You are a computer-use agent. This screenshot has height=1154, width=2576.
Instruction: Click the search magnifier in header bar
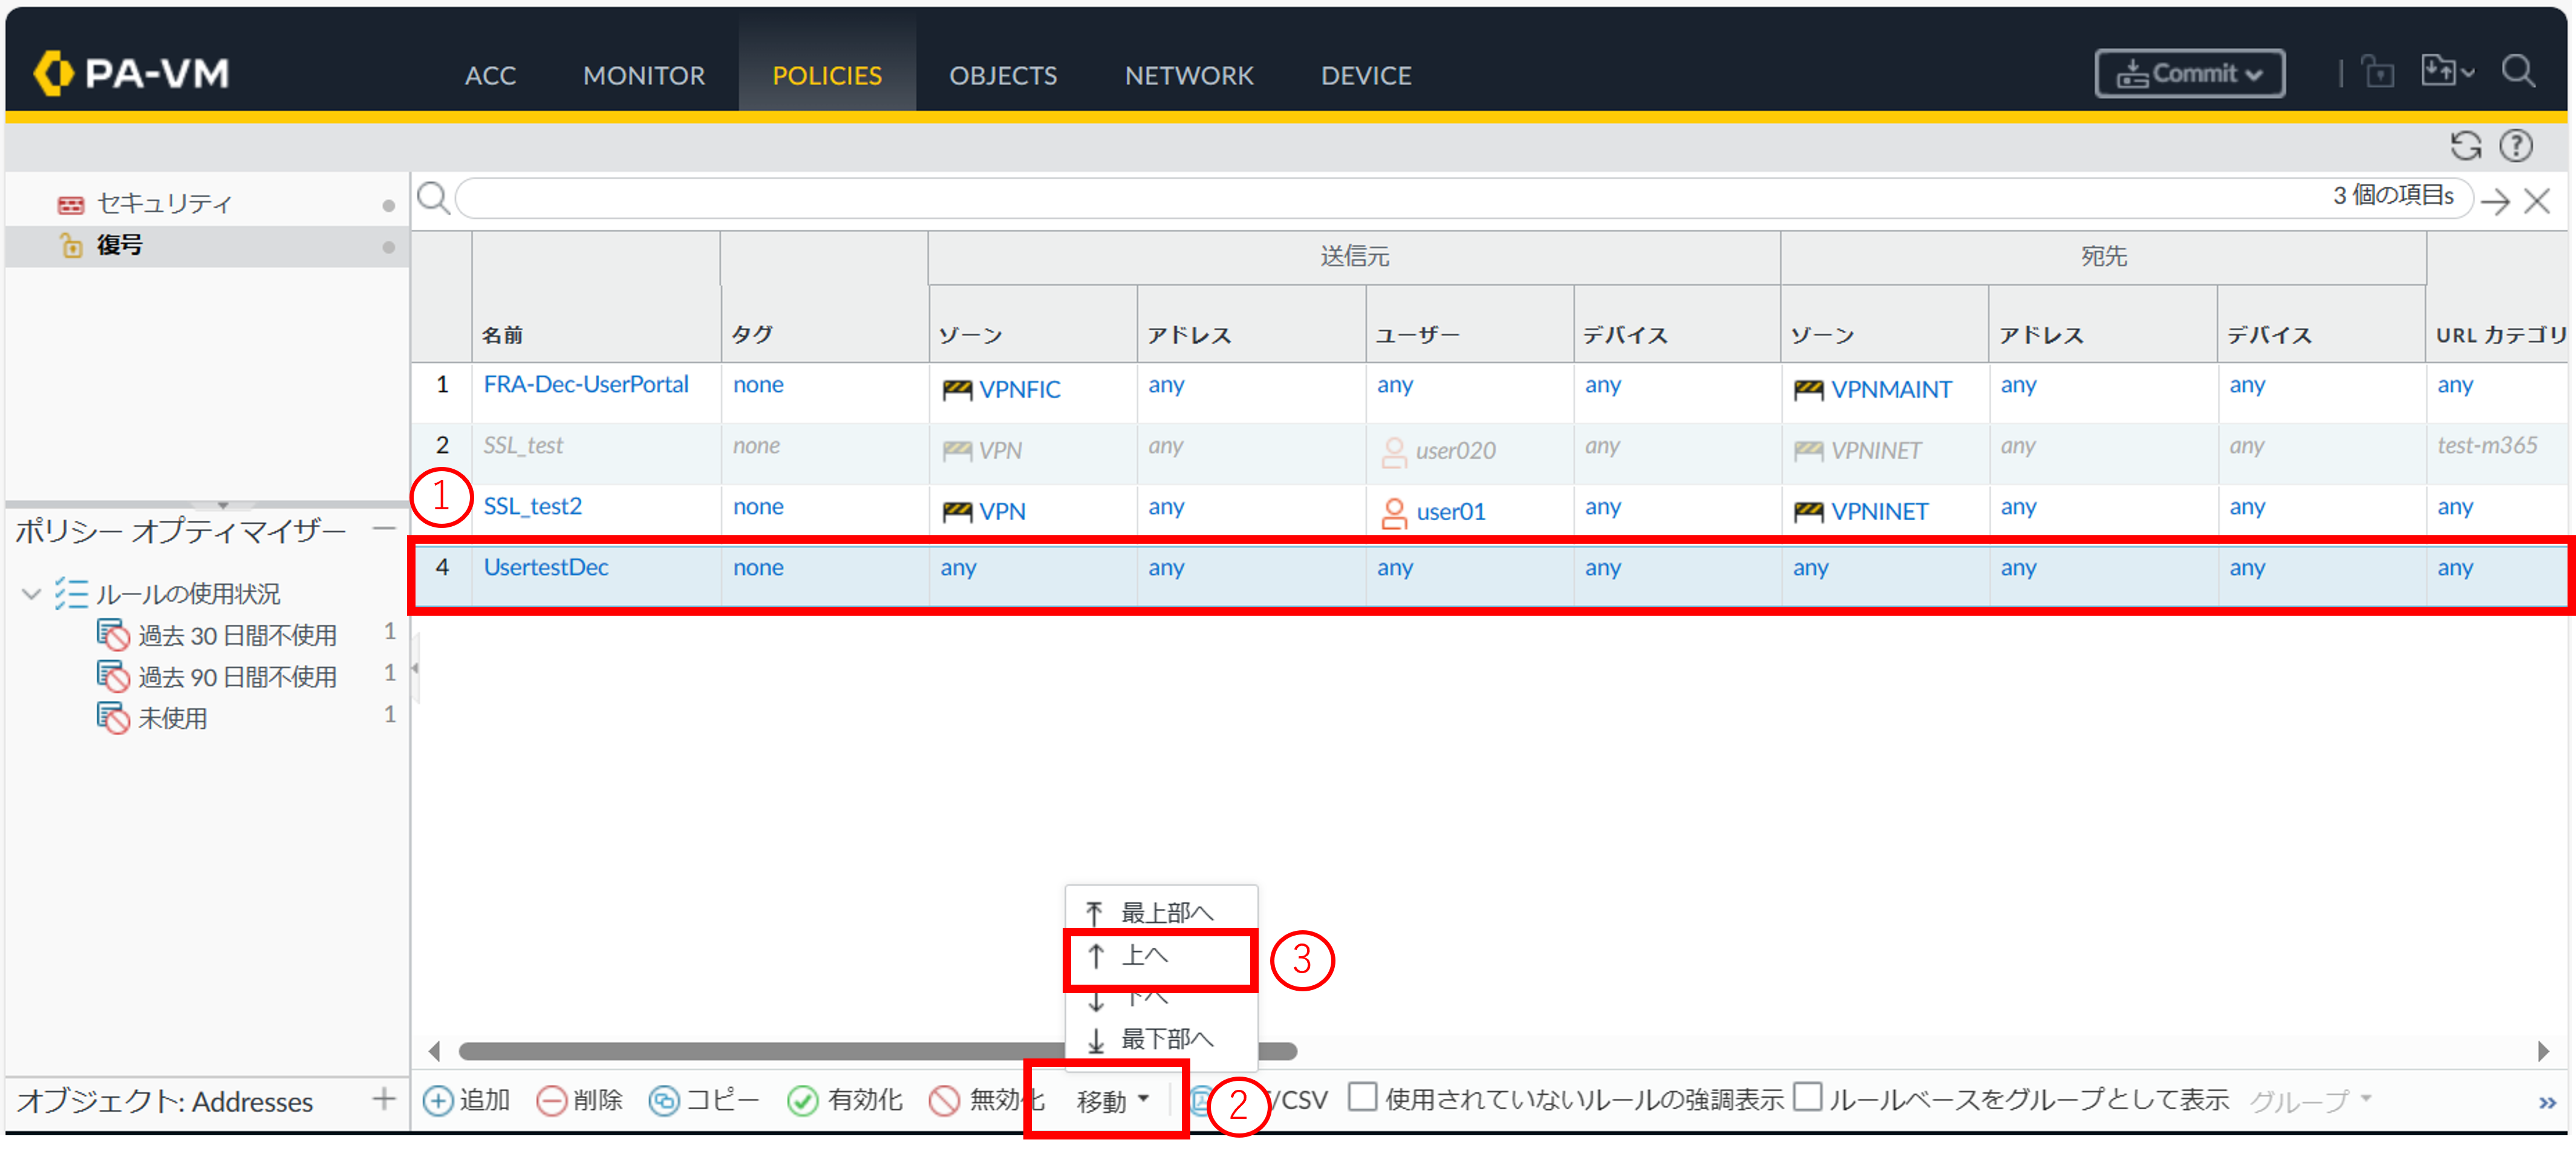point(2517,72)
